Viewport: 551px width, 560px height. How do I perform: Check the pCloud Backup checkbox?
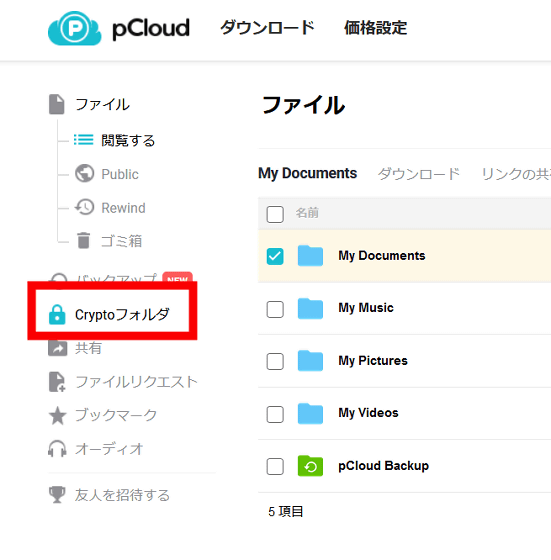(x=275, y=466)
